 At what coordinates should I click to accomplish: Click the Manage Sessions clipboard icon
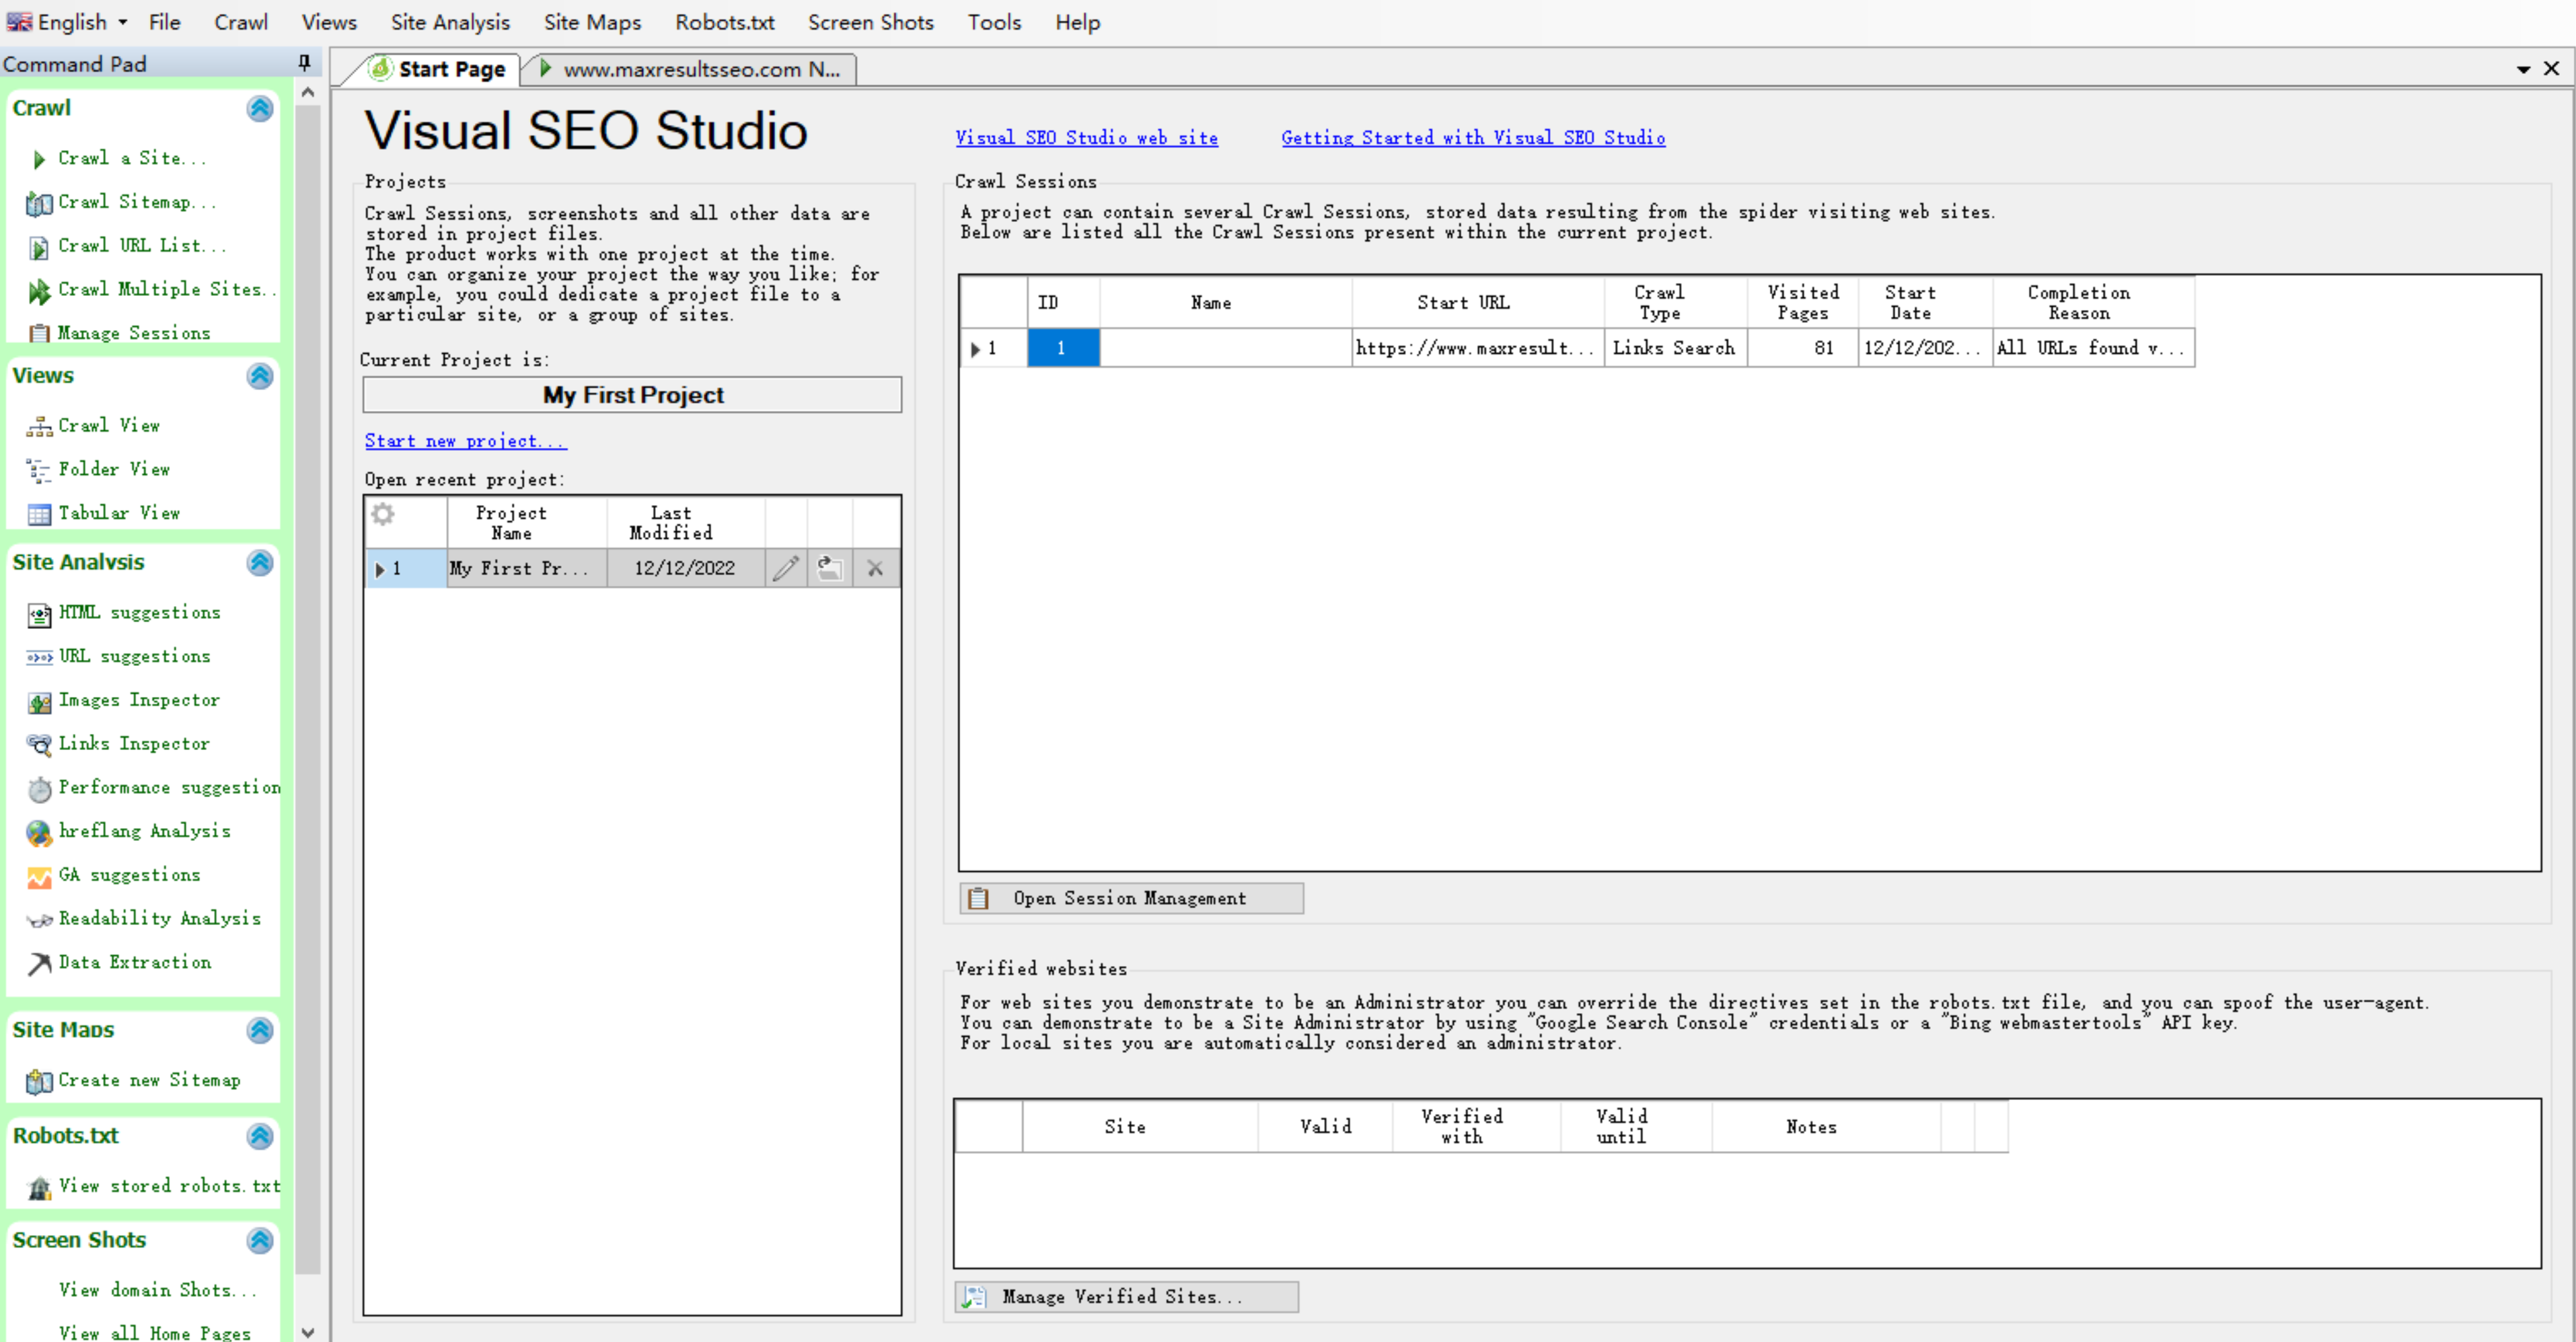tap(39, 334)
